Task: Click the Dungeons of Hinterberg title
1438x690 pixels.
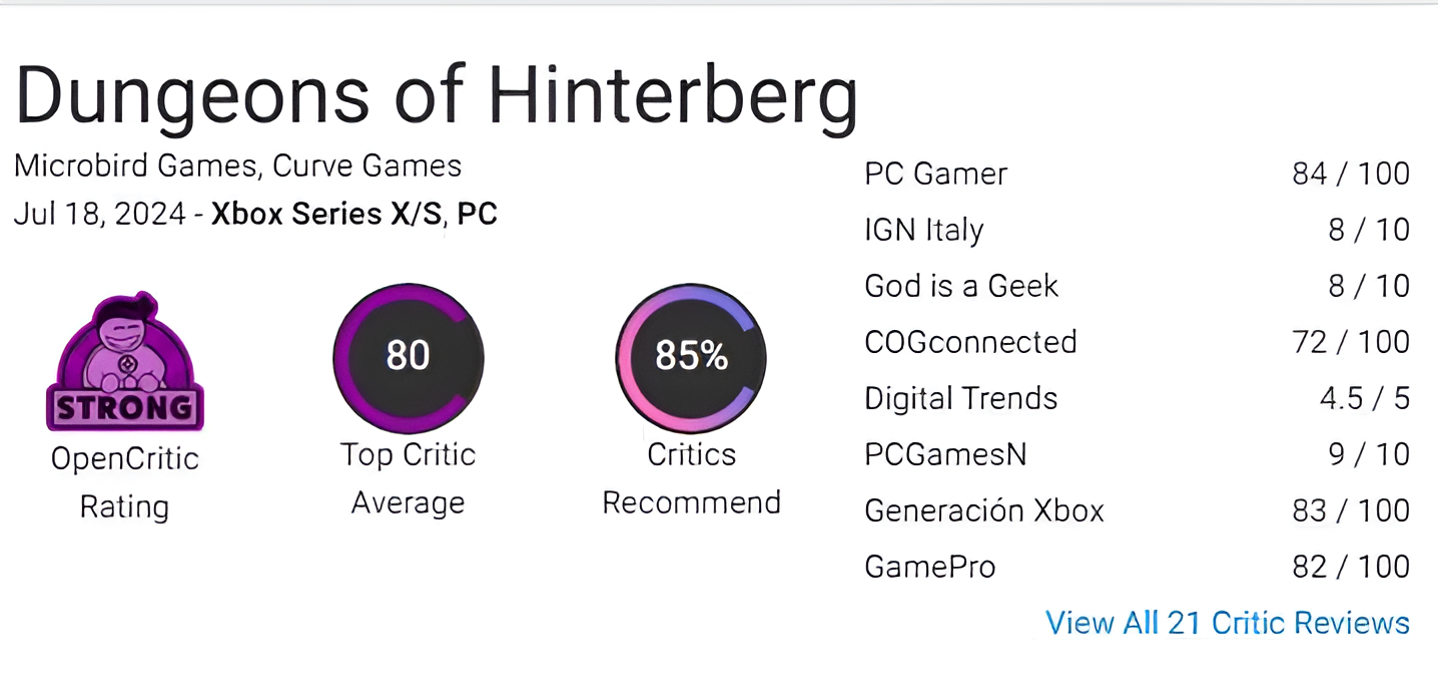Action: point(436,96)
